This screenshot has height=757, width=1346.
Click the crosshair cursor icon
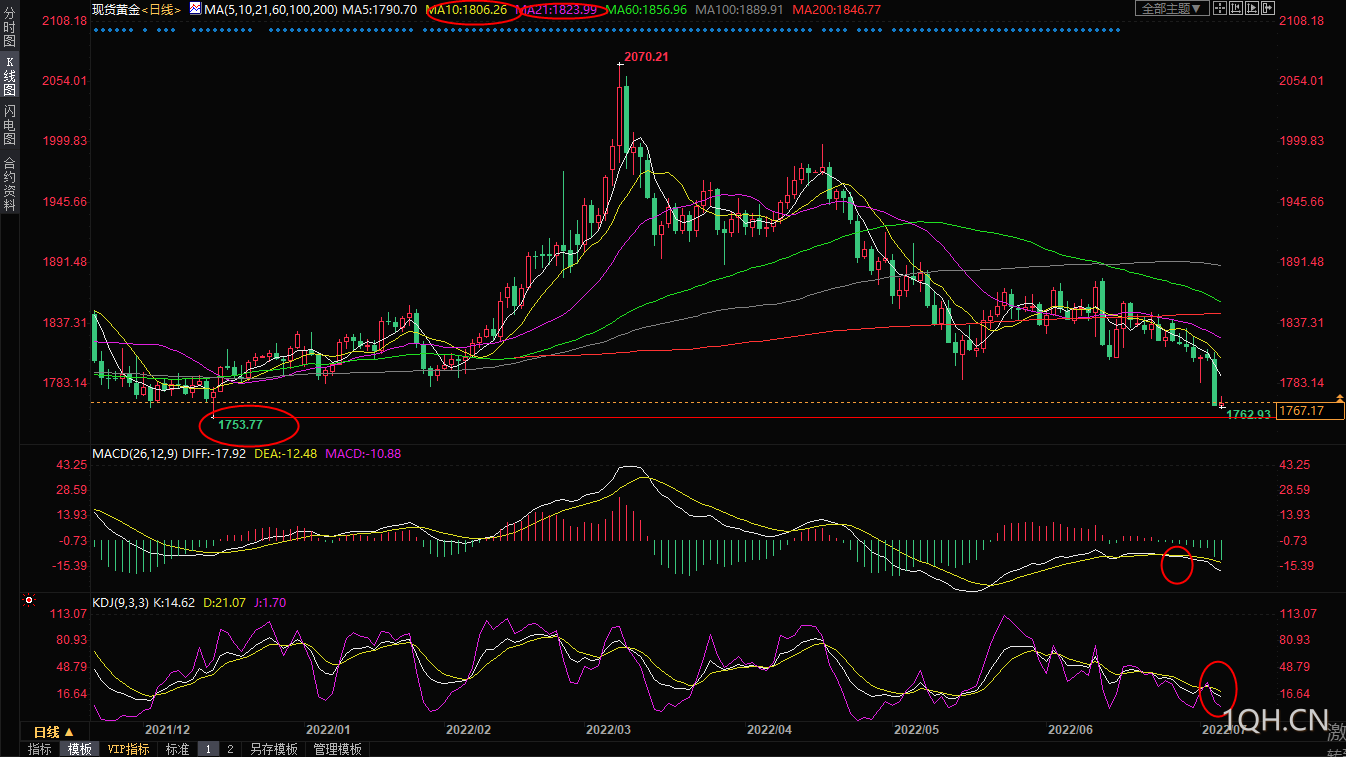pyautogui.click(x=1220, y=8)
